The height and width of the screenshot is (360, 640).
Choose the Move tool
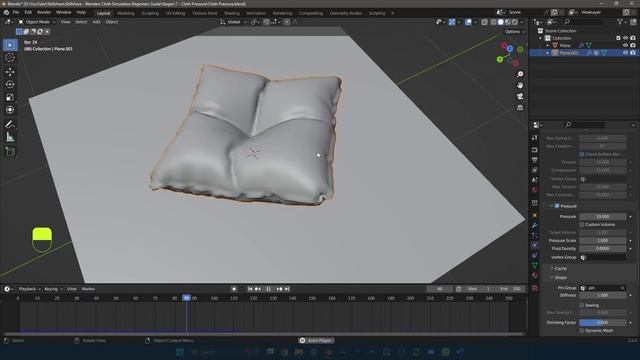(10, 72)
